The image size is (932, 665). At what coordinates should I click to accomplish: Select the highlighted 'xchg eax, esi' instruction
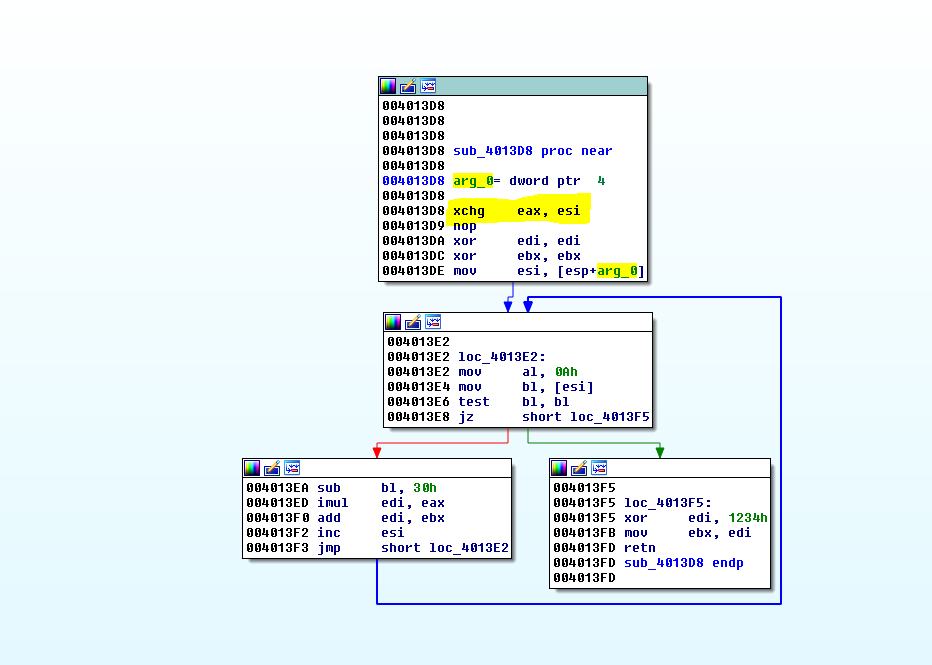[x=516, y=211]
